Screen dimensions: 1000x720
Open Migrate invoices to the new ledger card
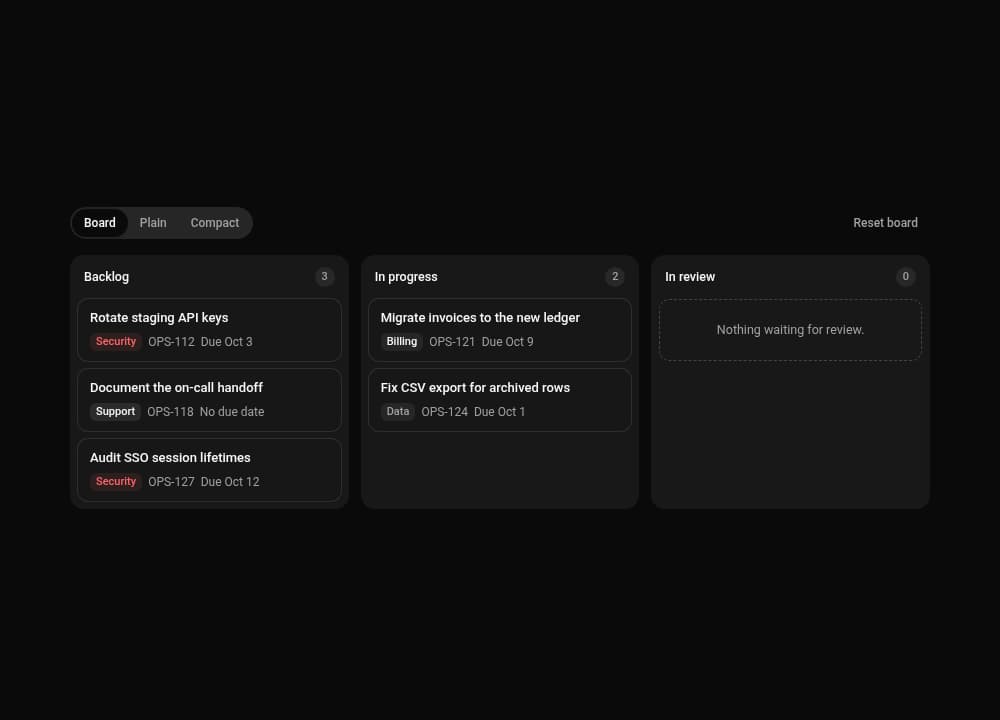click(500, 330)
